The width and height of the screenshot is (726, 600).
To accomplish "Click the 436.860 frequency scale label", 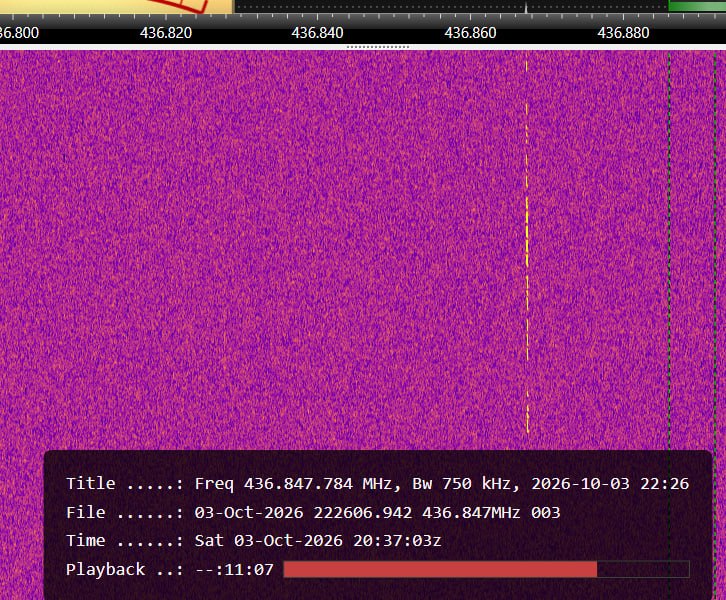I will coord(470,33).
